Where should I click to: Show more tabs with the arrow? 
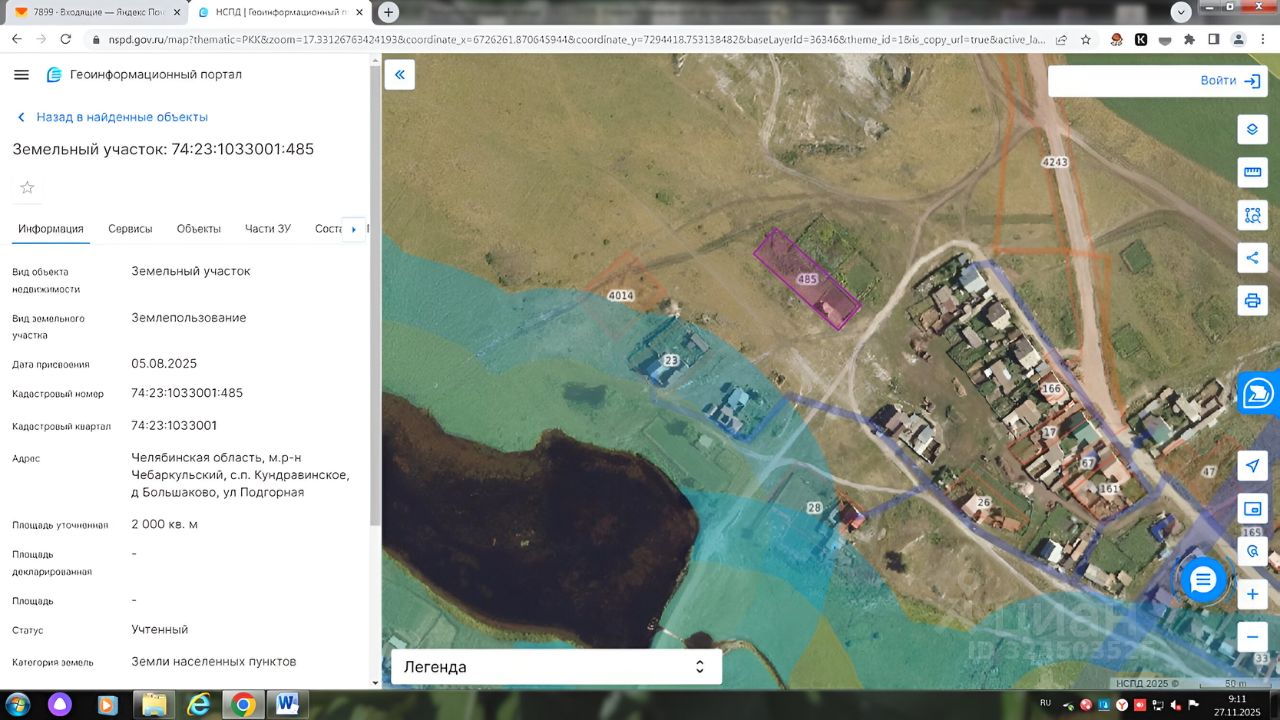pyautogui.click(x=353, y=229)
